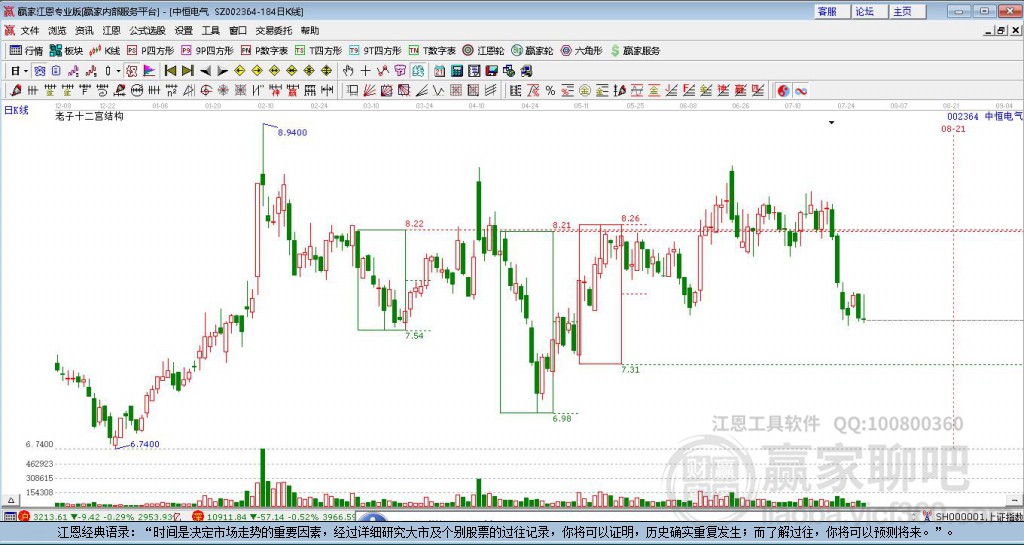Click the 日K线 label
The width and height of the screenshot is (1024, 545).
16,110
